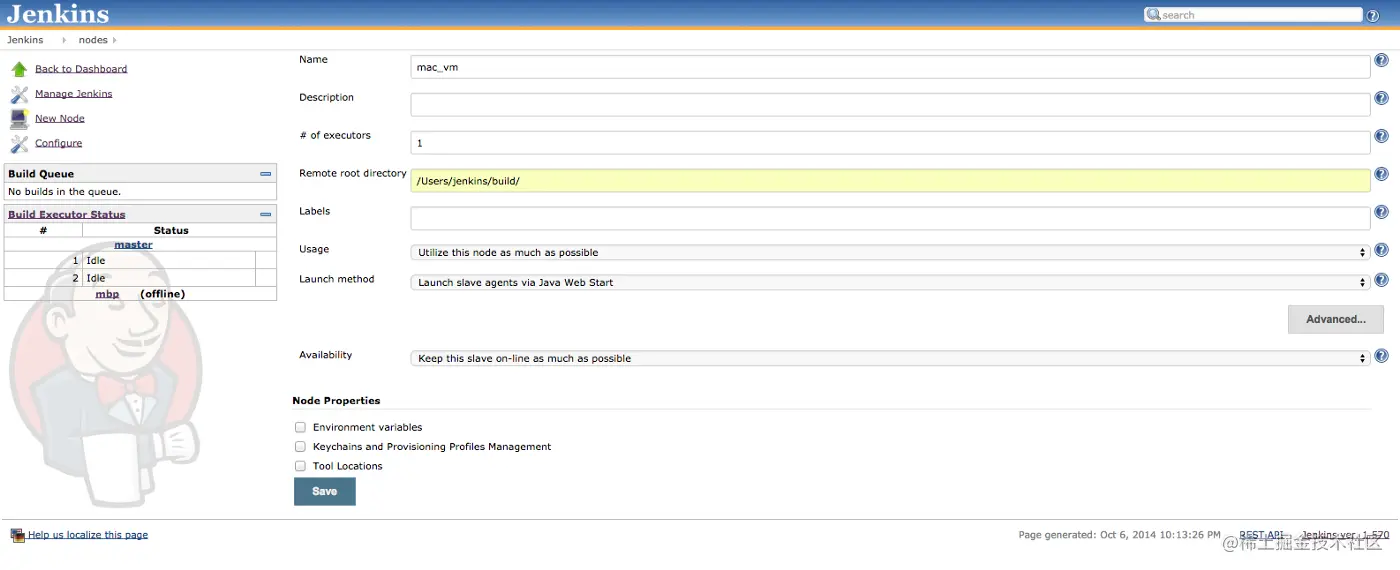Click the search box help icon
Image resolution: width=1400 pixels, height=570 pixels.
pyautogui.click(x=1373, y=16)
